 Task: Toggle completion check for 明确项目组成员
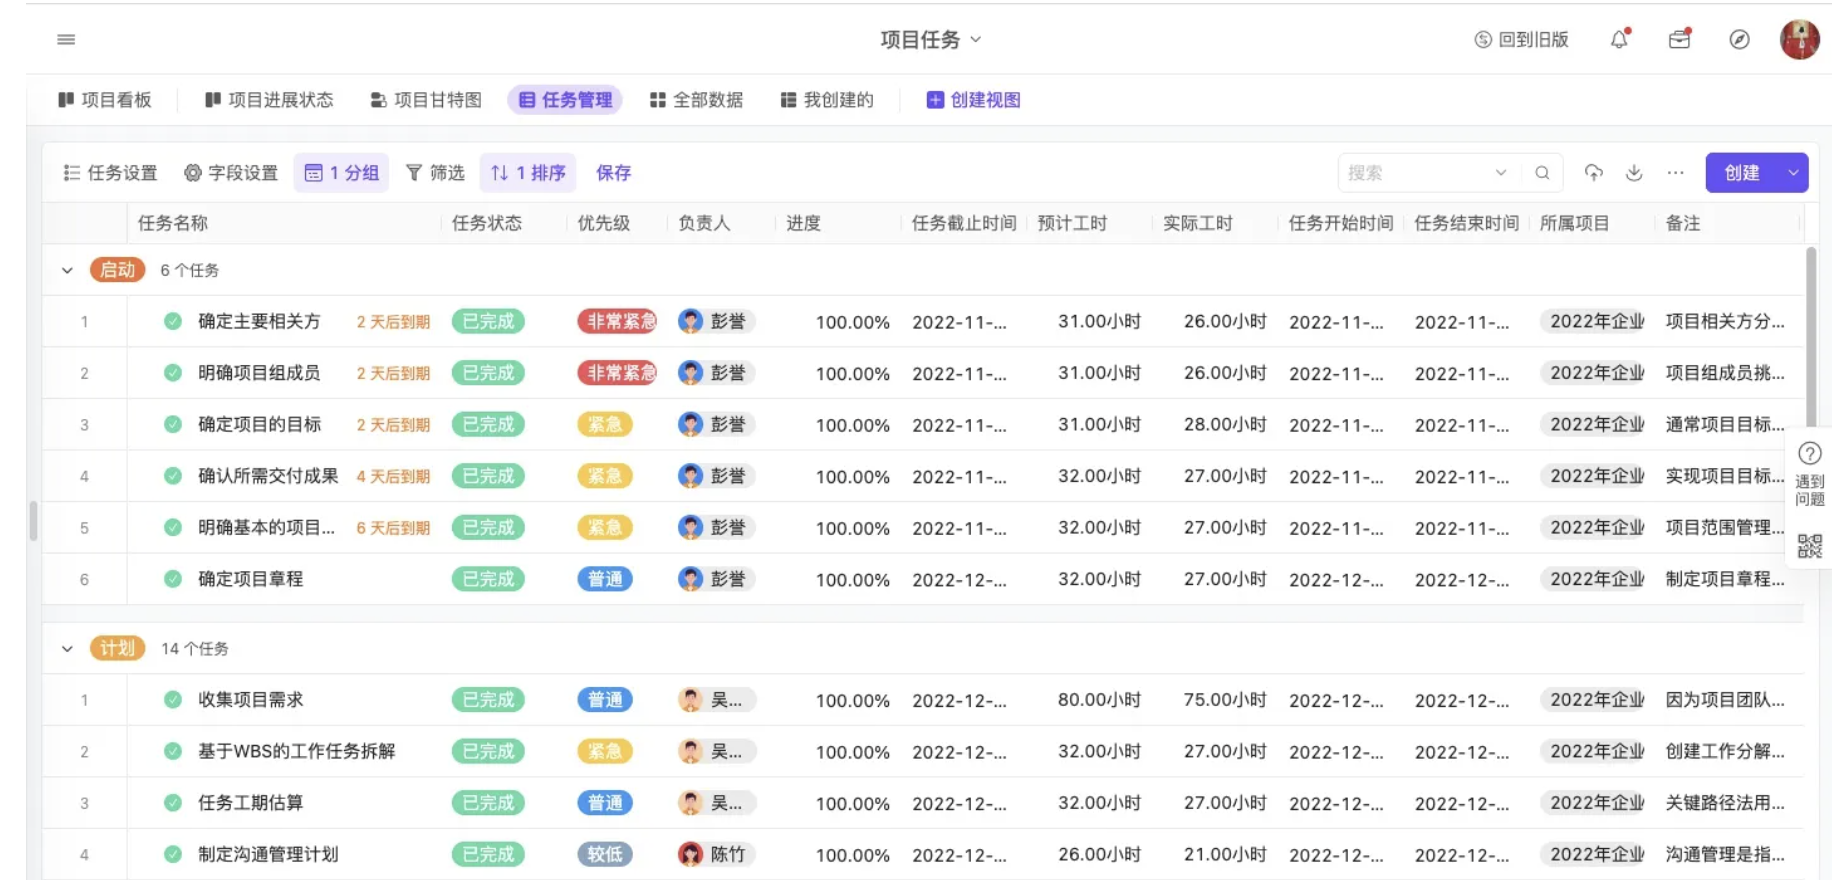(173, 373)
